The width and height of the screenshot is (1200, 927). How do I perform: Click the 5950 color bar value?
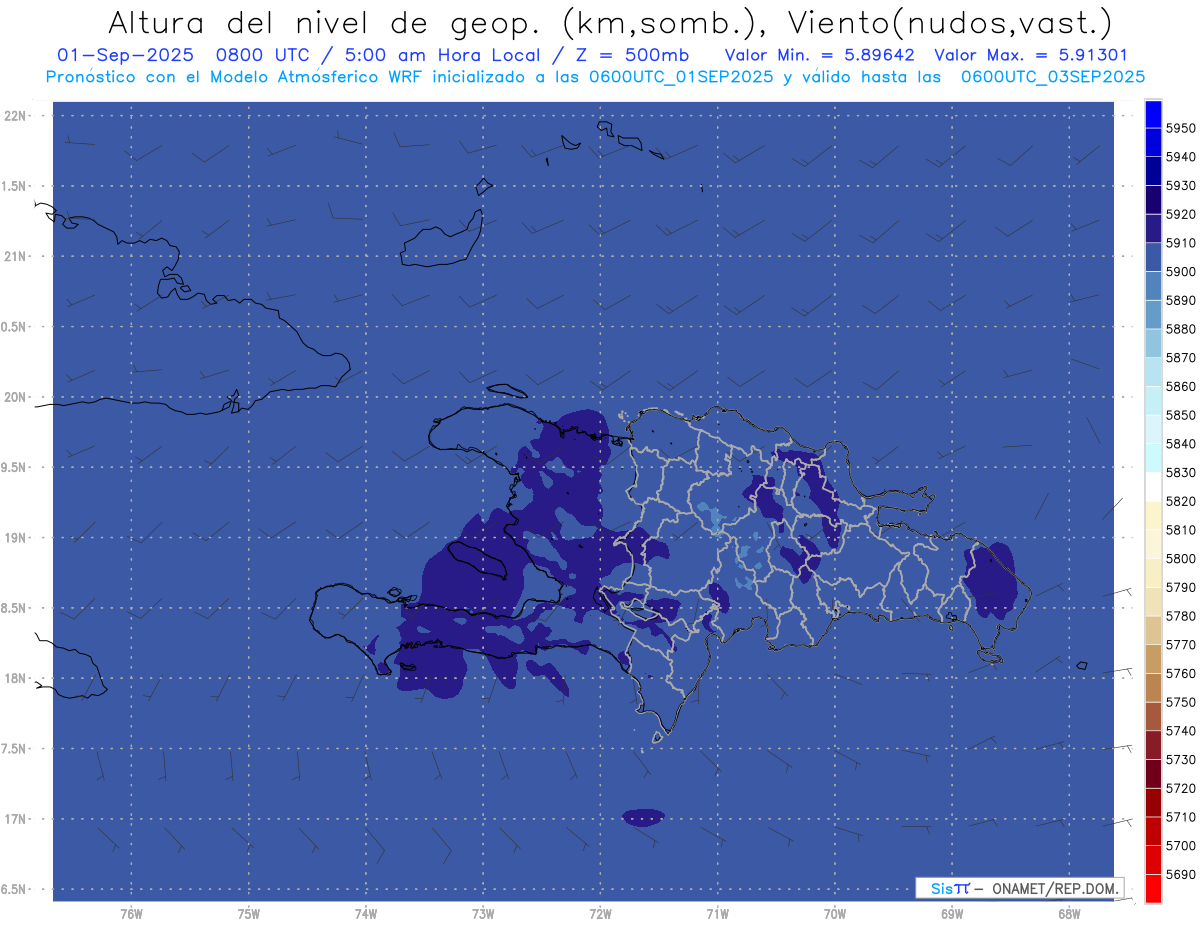pyautogui.click(x=1180, y=128)
